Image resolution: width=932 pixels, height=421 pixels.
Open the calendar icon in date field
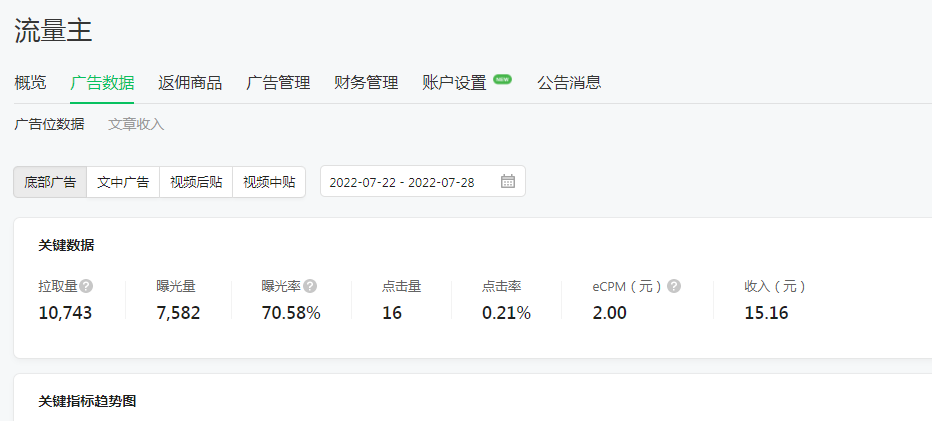pos(508,181)
